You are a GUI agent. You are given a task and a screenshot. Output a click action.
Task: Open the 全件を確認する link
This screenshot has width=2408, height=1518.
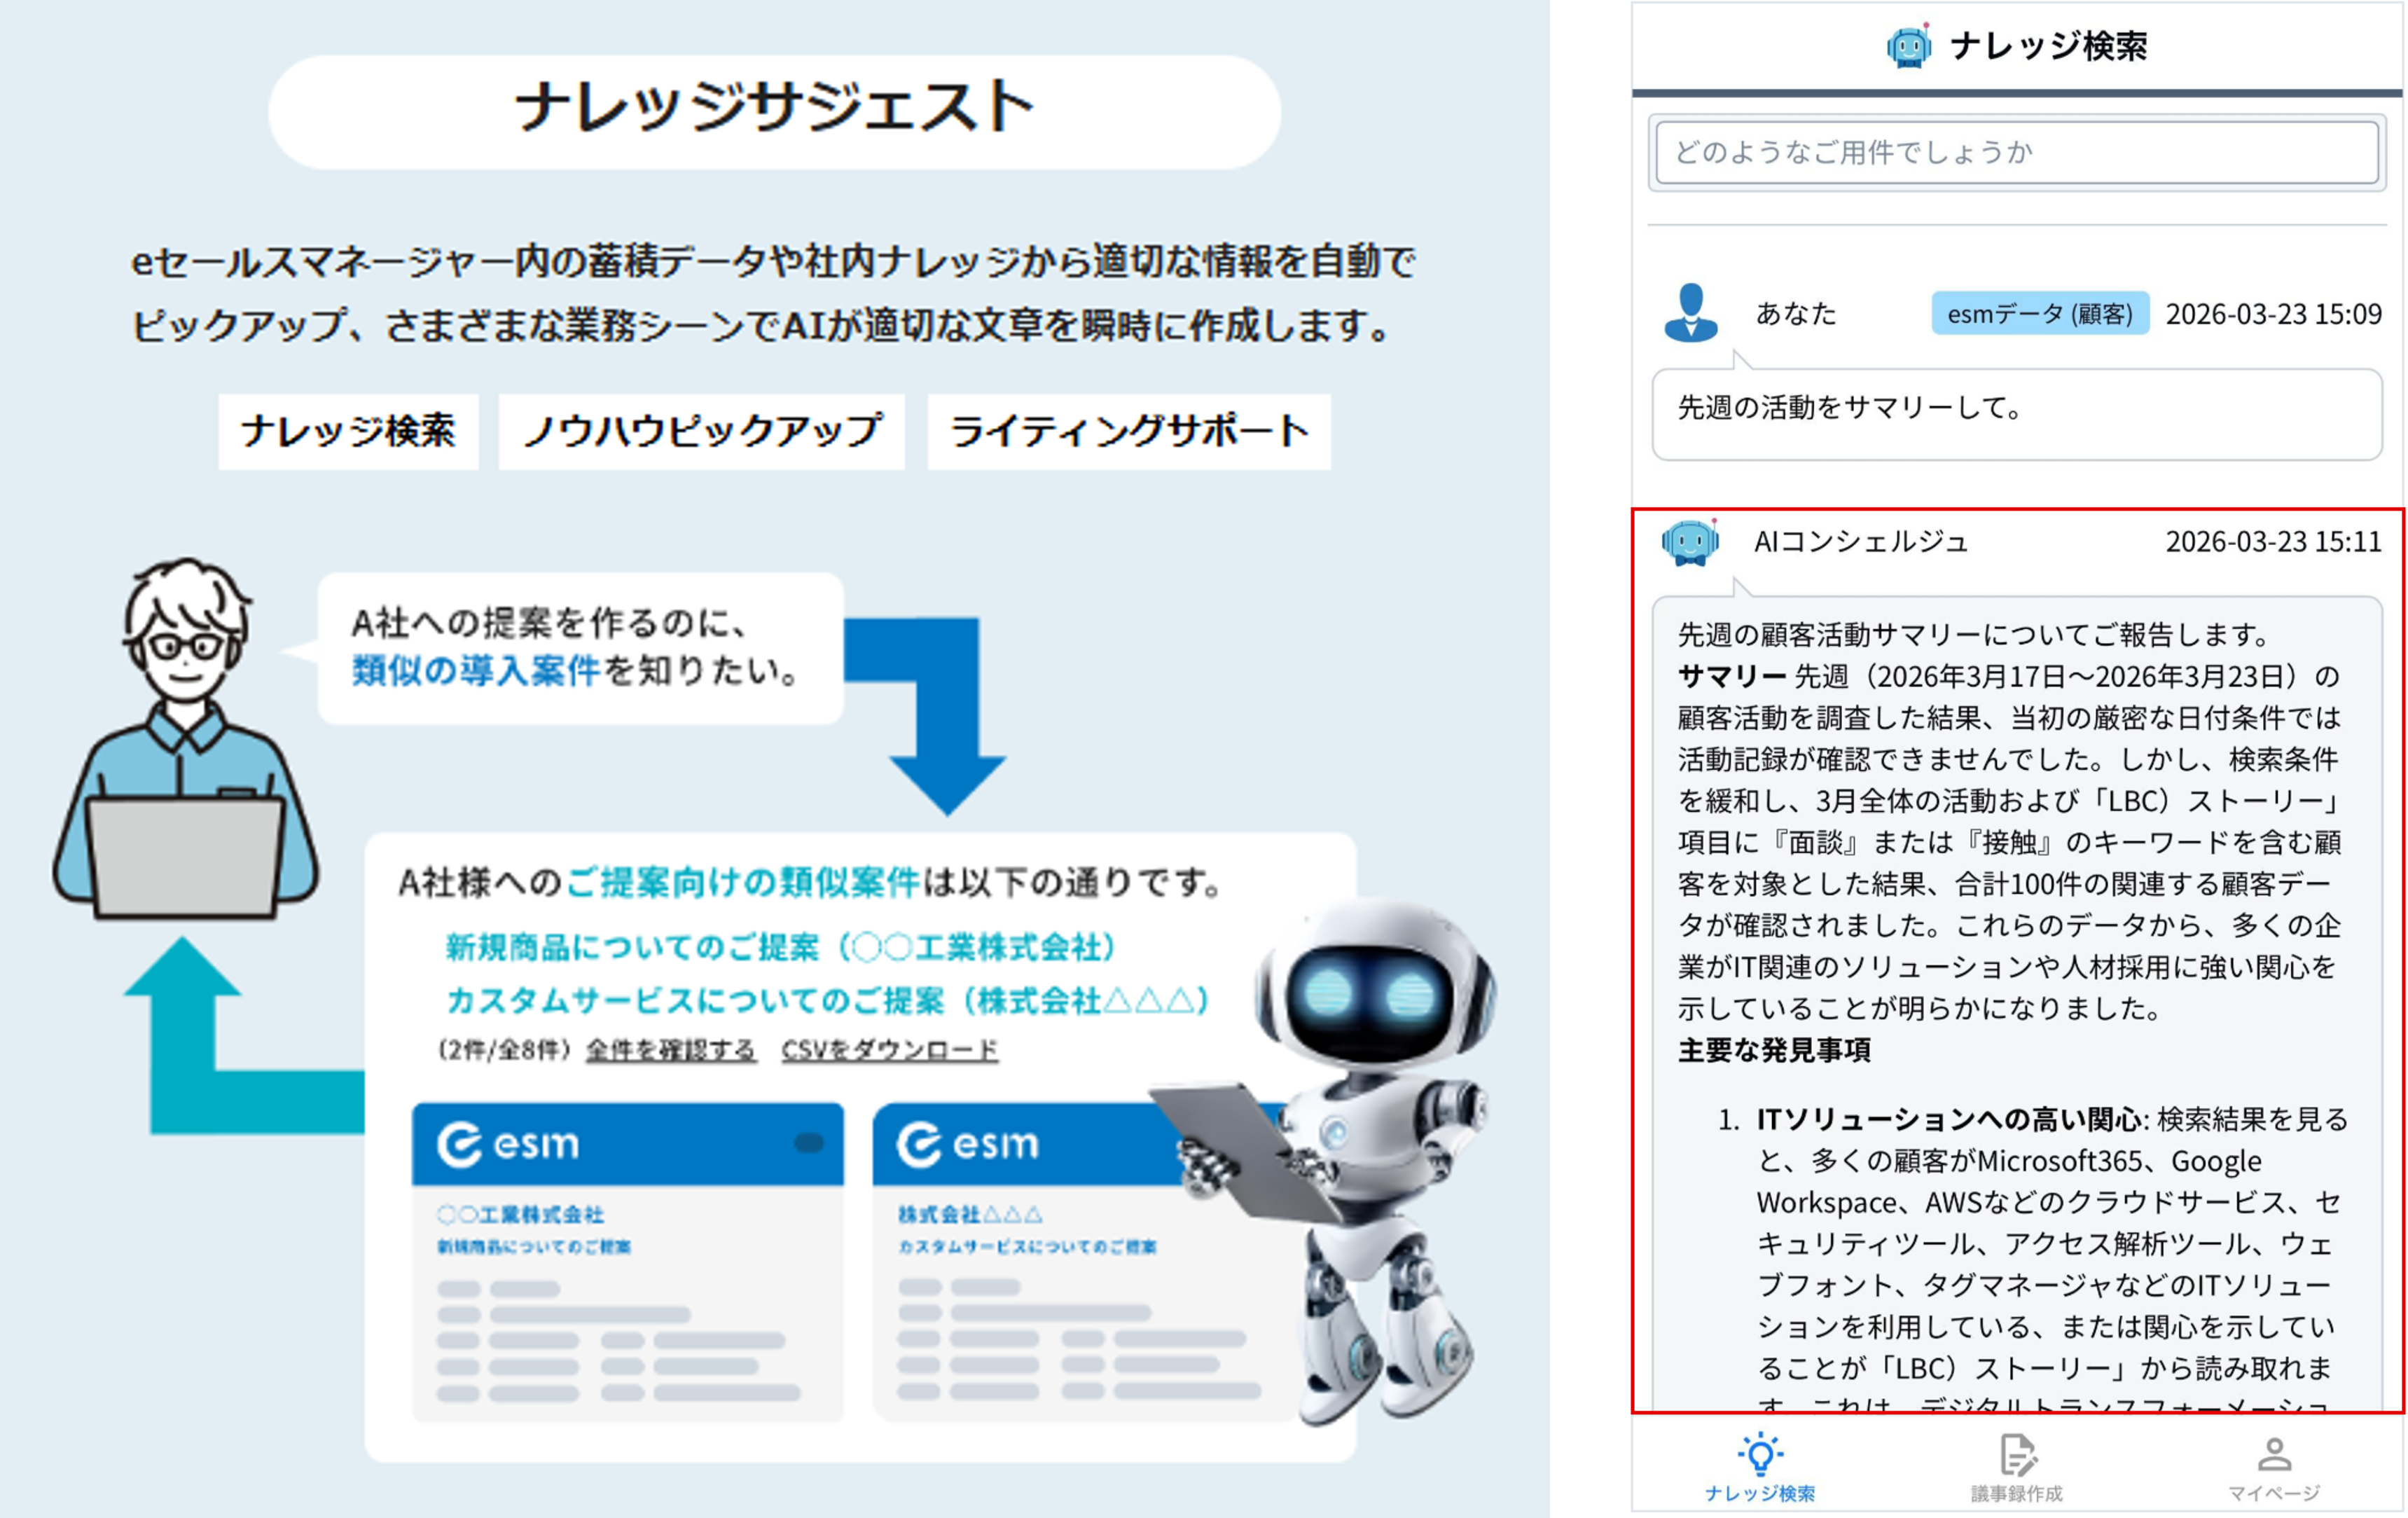[670, 1050]
